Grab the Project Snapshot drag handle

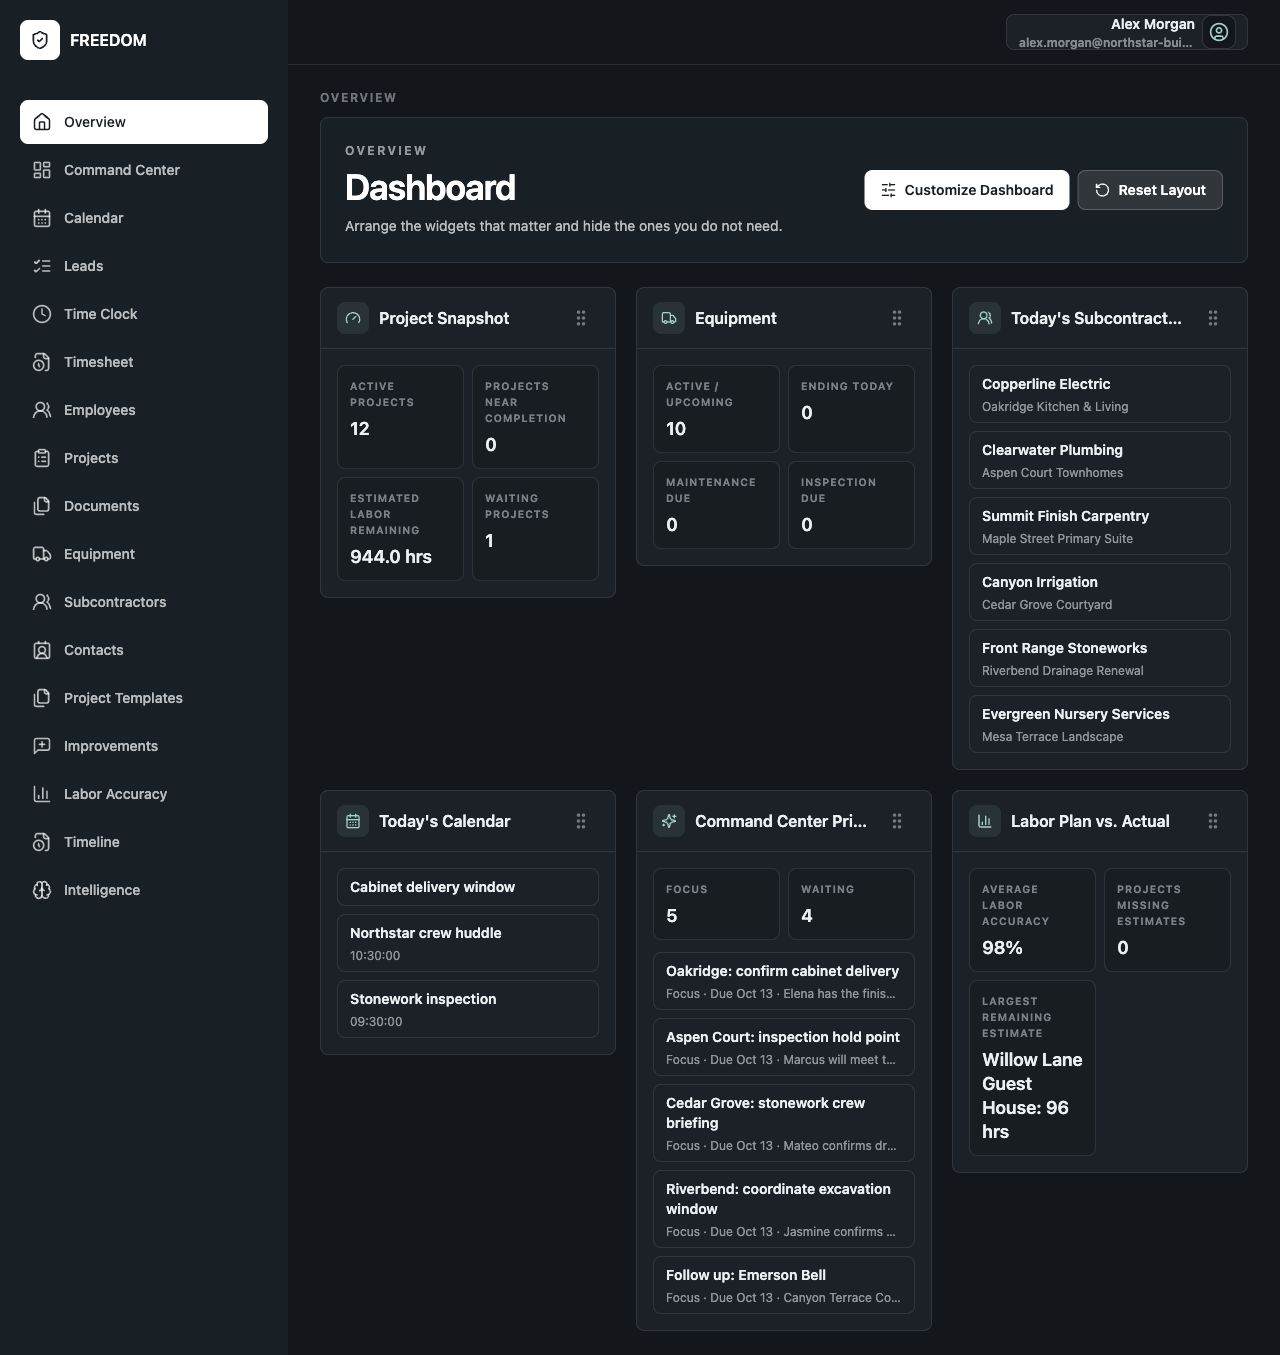[581, 318]
